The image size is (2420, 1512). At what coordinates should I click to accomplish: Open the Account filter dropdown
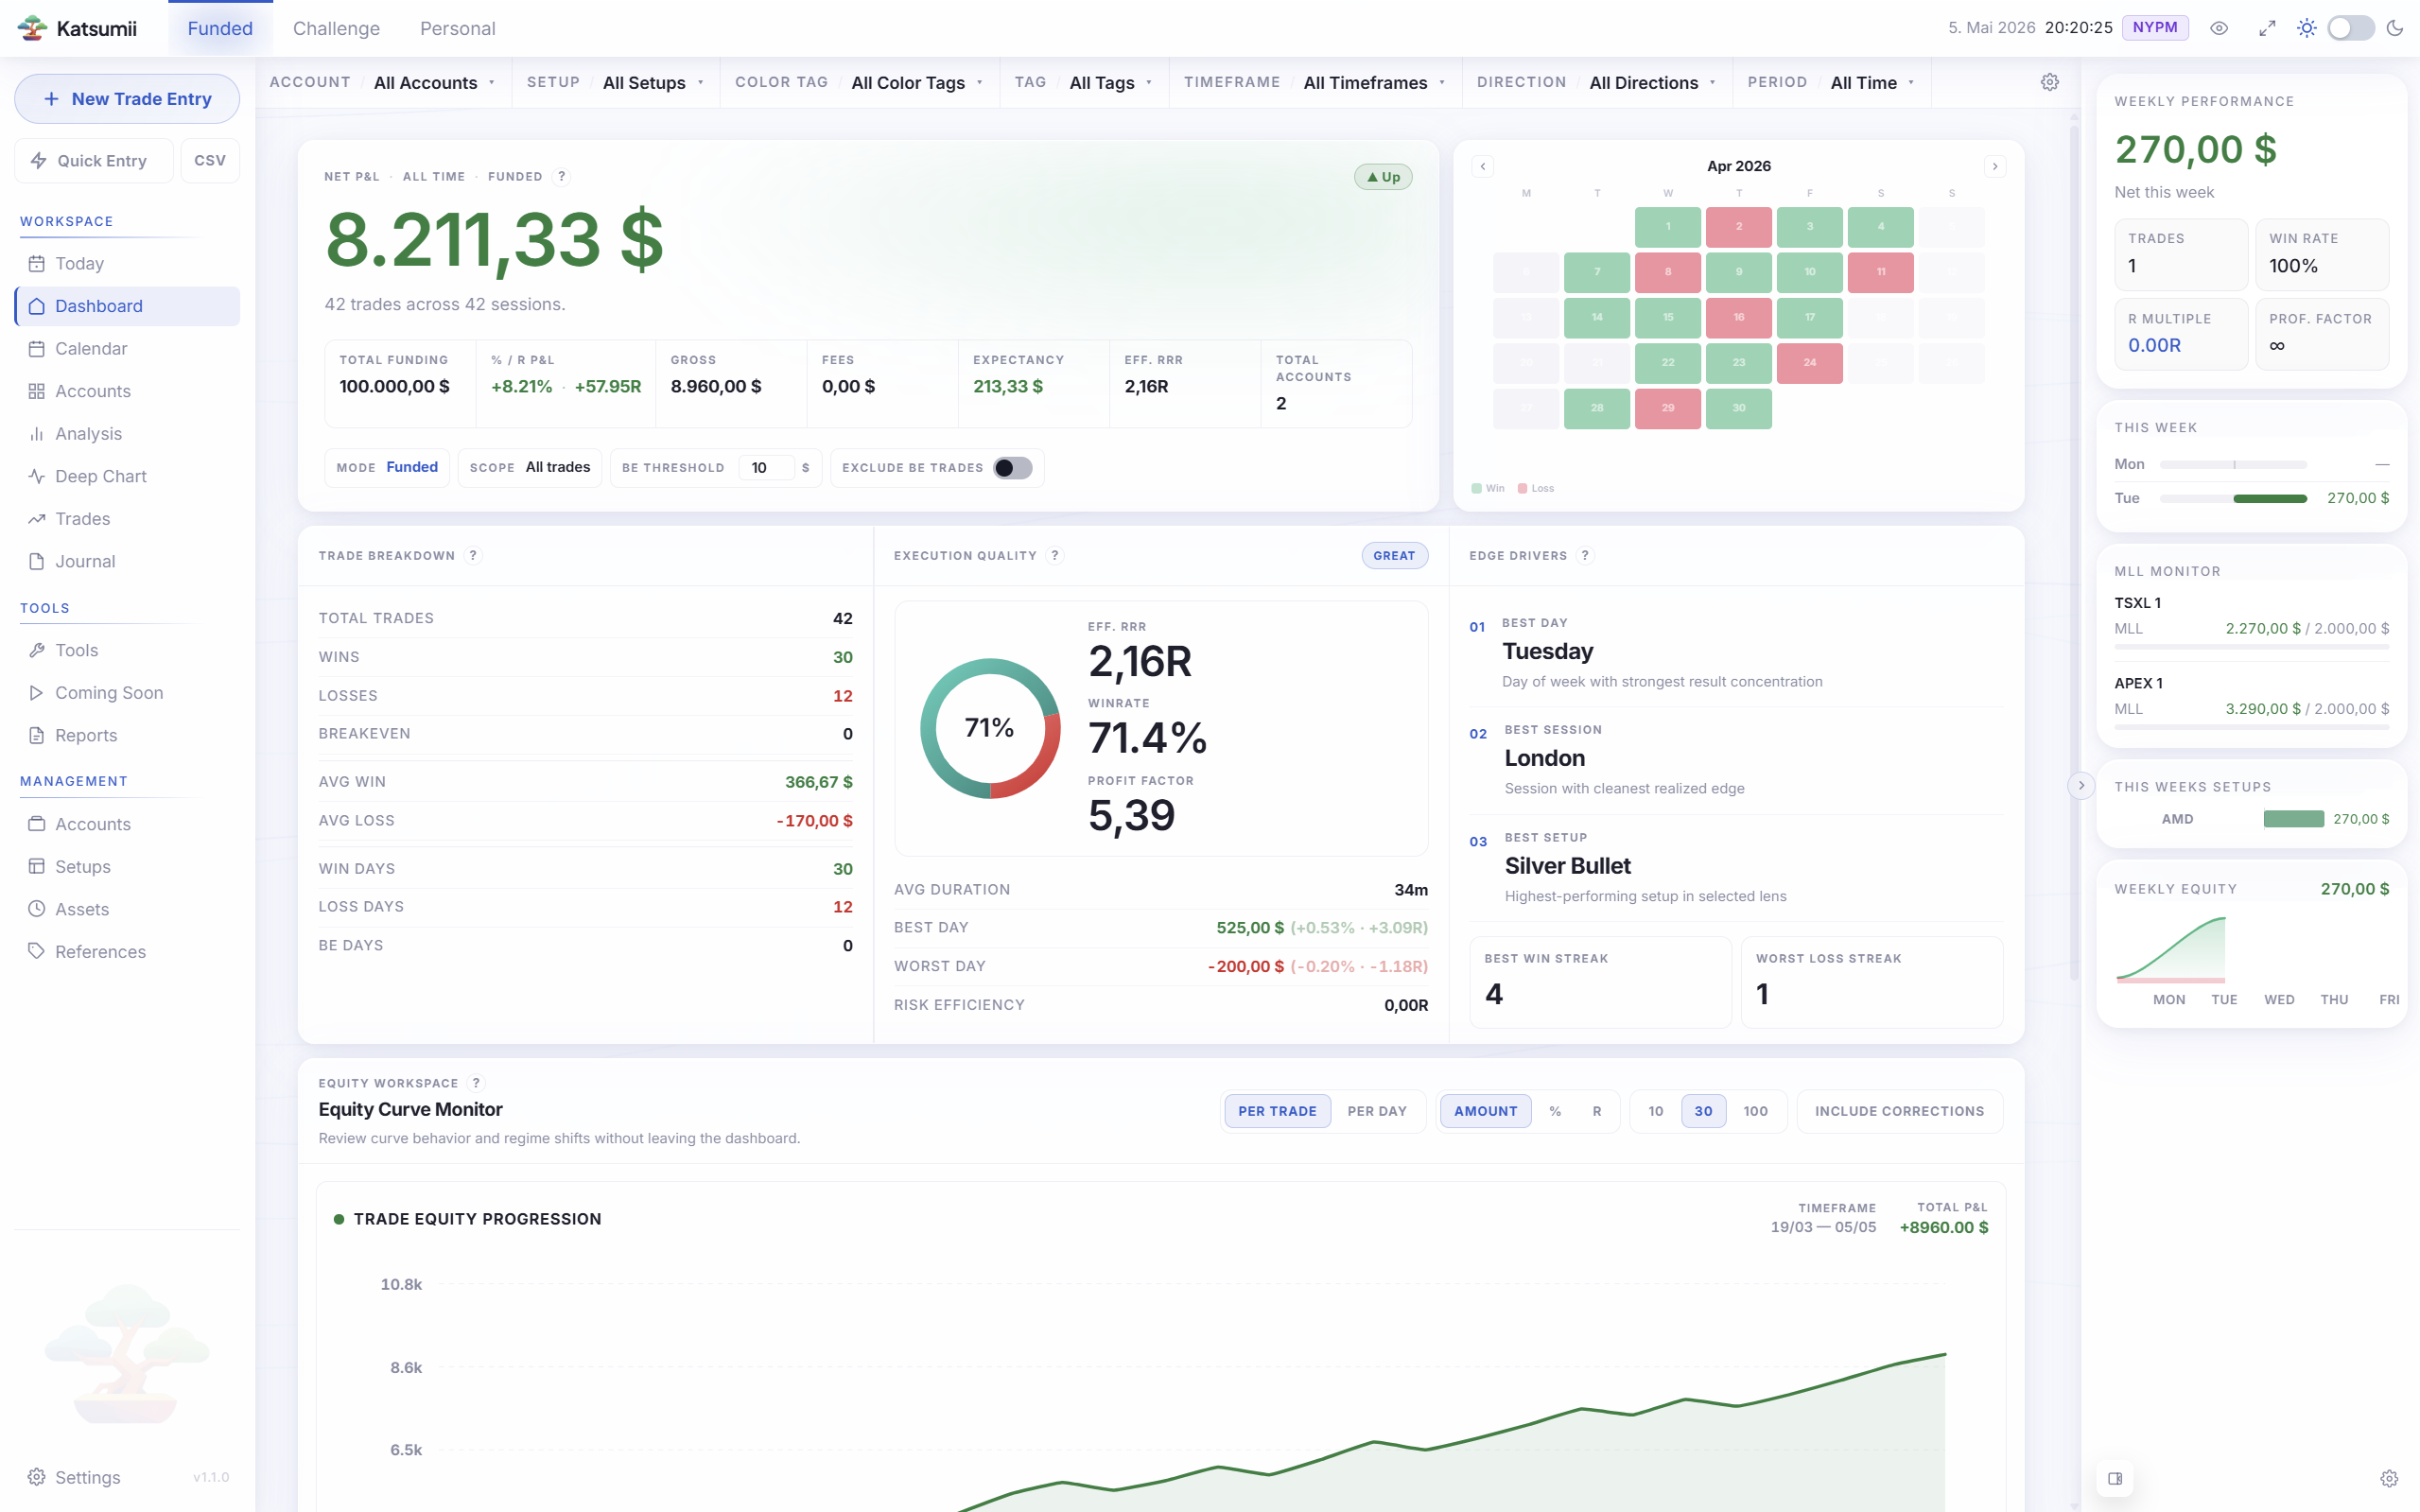click(383, 82)
